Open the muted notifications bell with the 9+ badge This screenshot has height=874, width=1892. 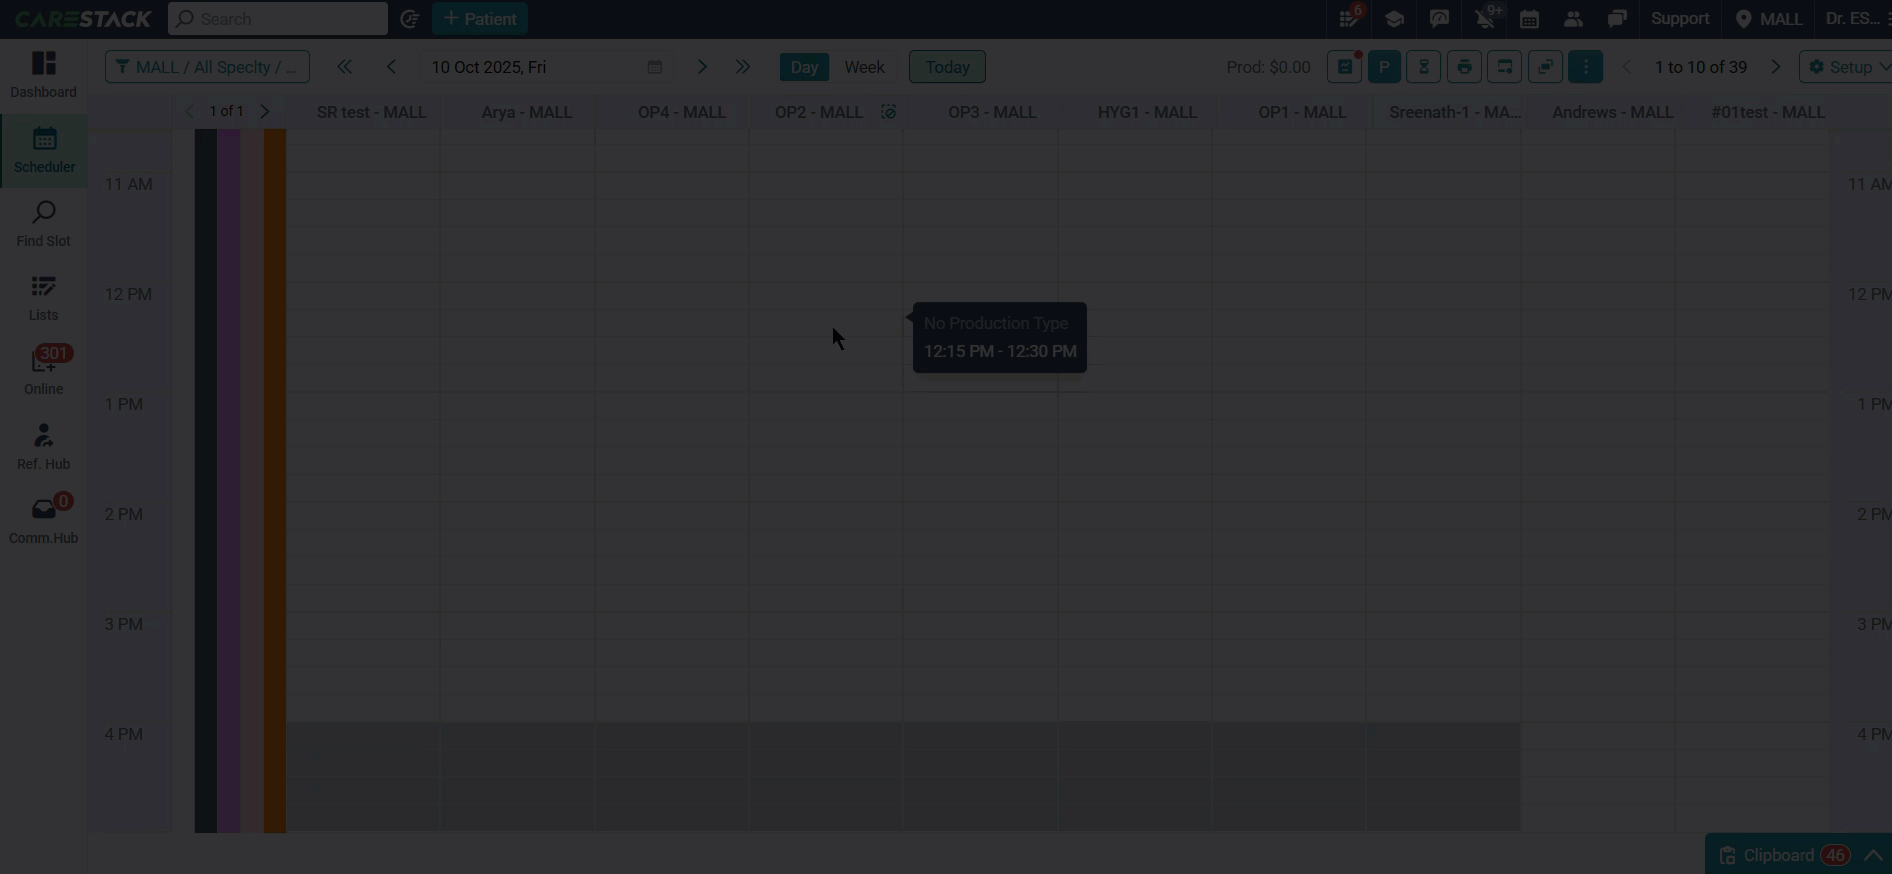point(1487,18)
